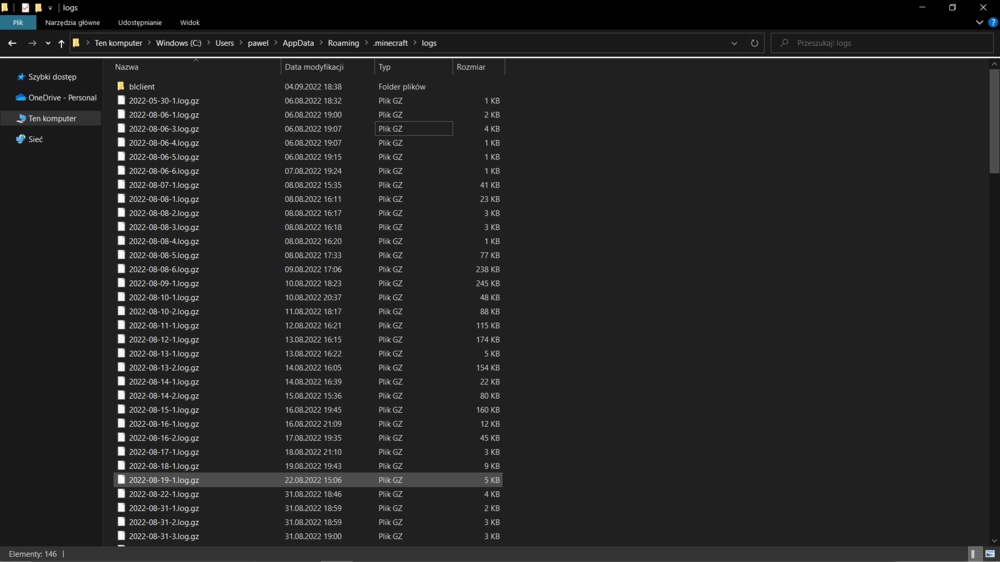The image size is (1000, 562).
Task: Open the Narzędzia główne ribbon tab
Action: coord(72,22)
